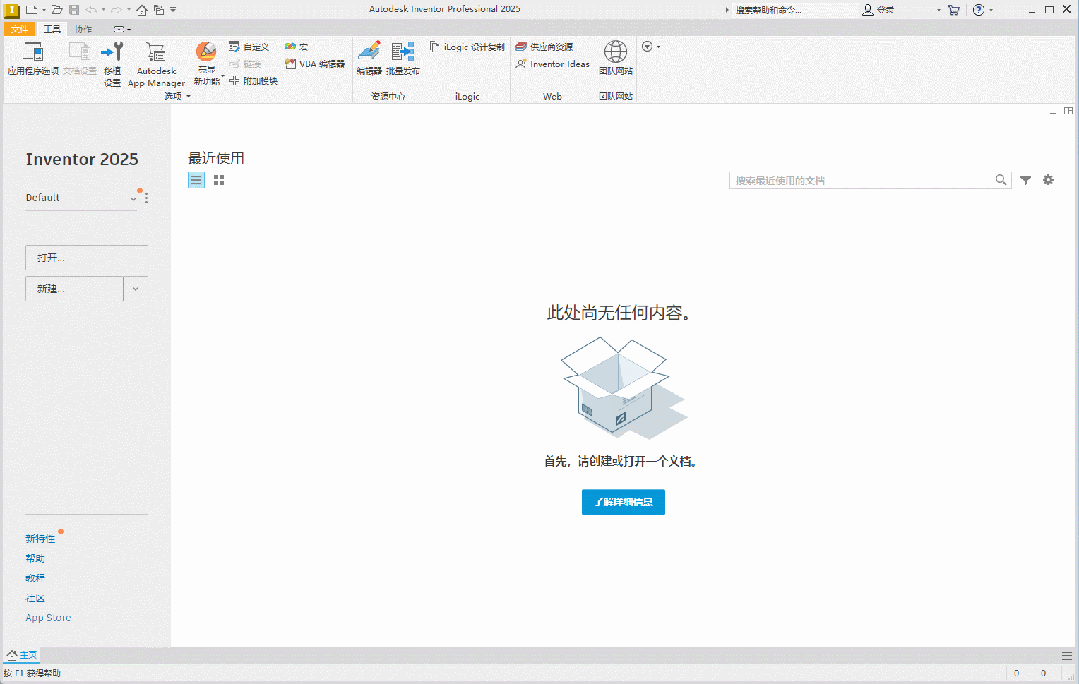Click the Inventor application logo button

point(12,10)
